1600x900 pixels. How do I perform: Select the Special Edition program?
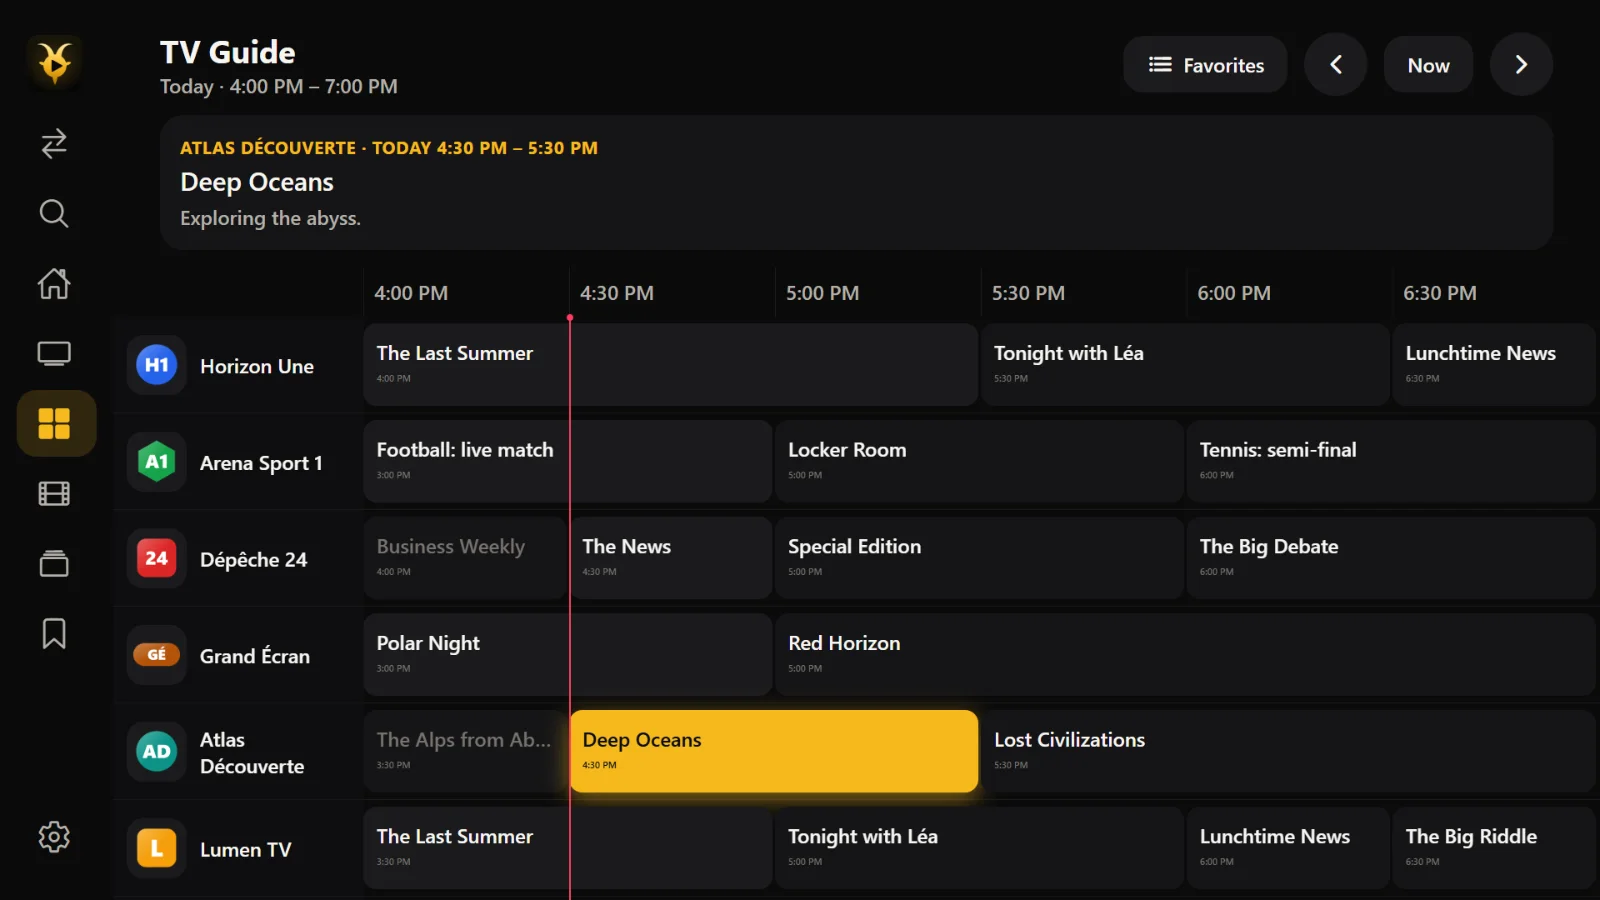point(979,558)
